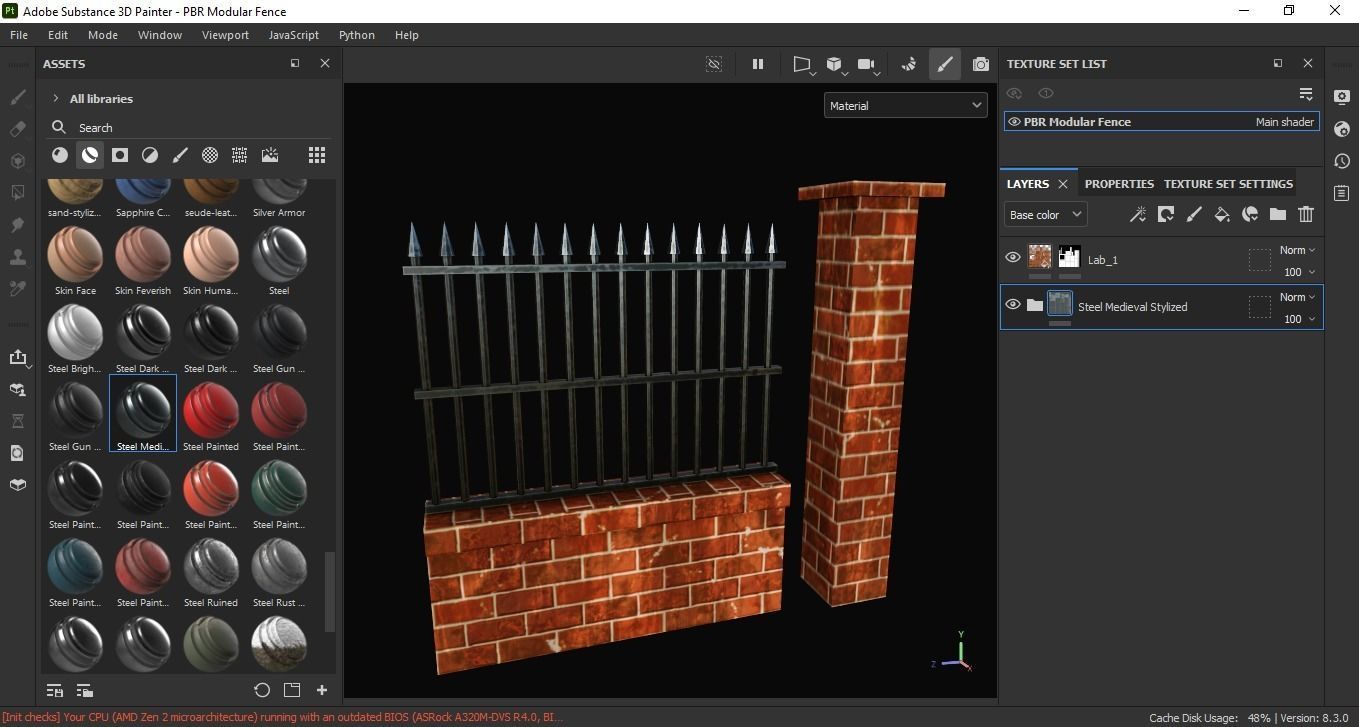Select Main shader for PBR Modular Fence
This screenshot has width=1359, height=727.
[x=1285, y=122]
